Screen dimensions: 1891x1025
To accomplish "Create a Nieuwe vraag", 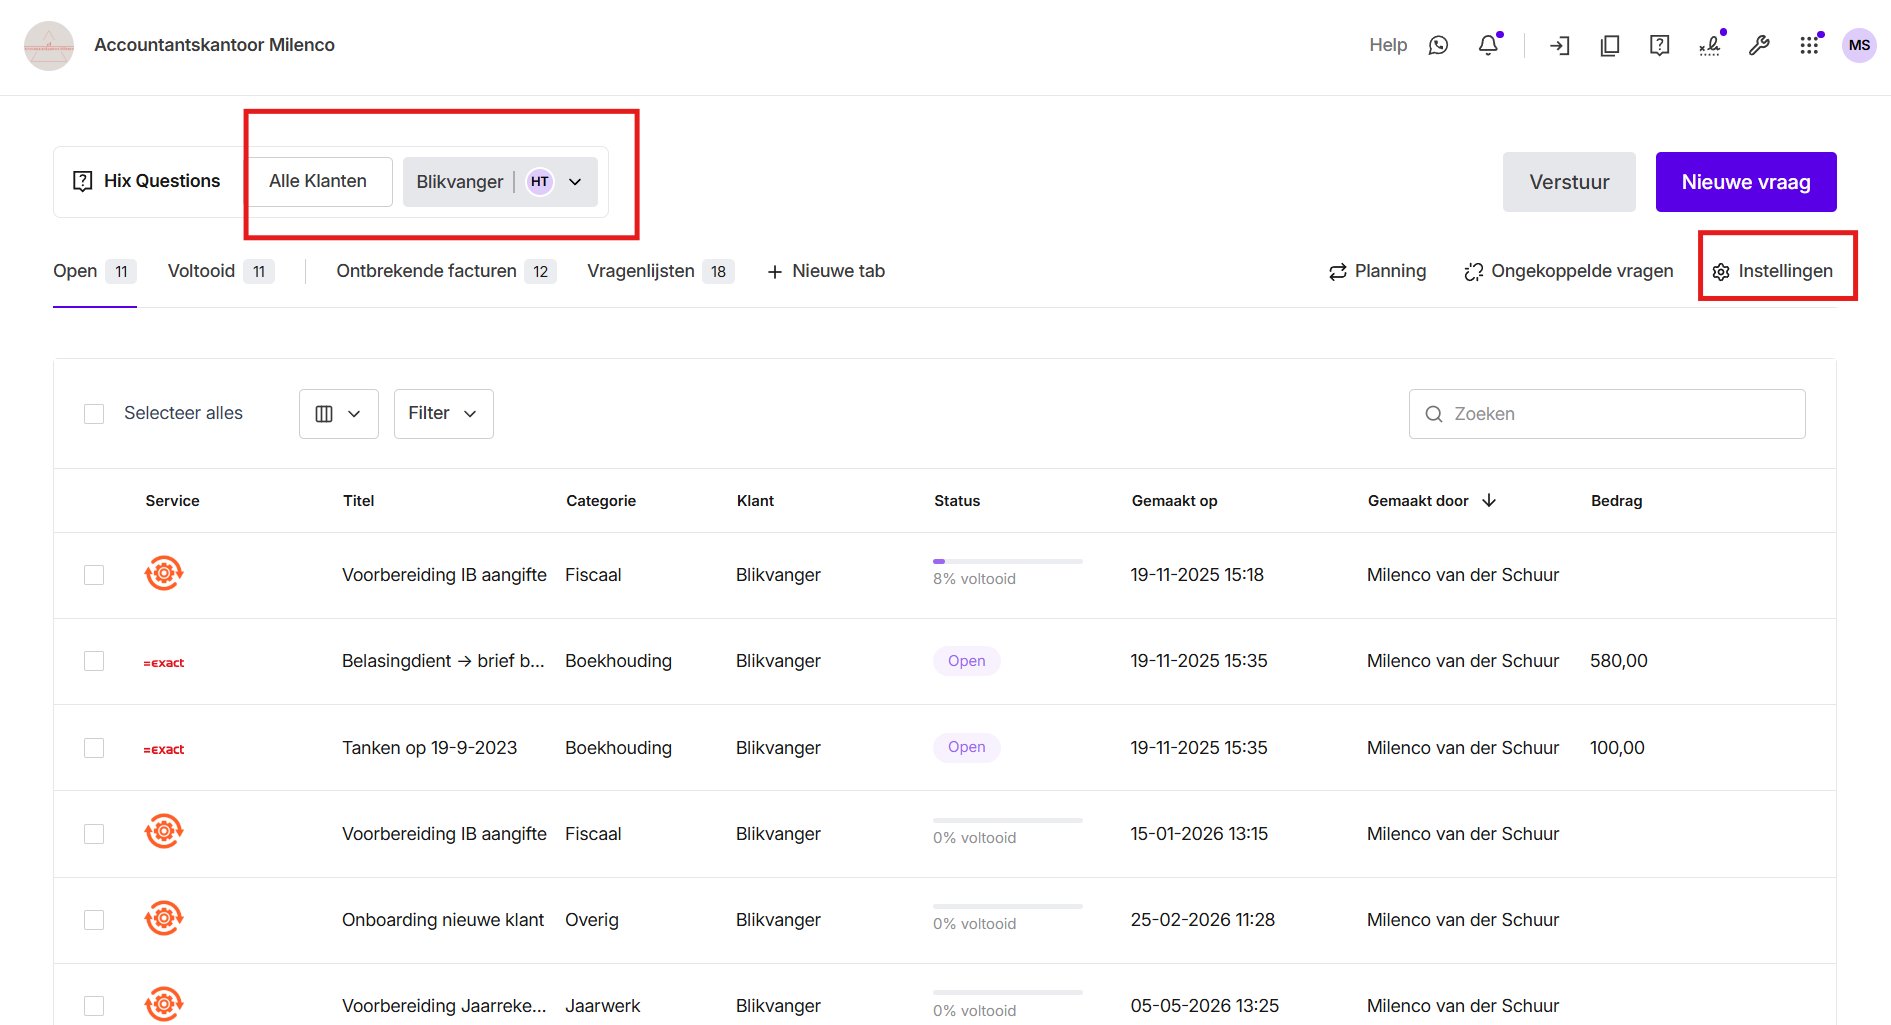I will (1746, 182).
